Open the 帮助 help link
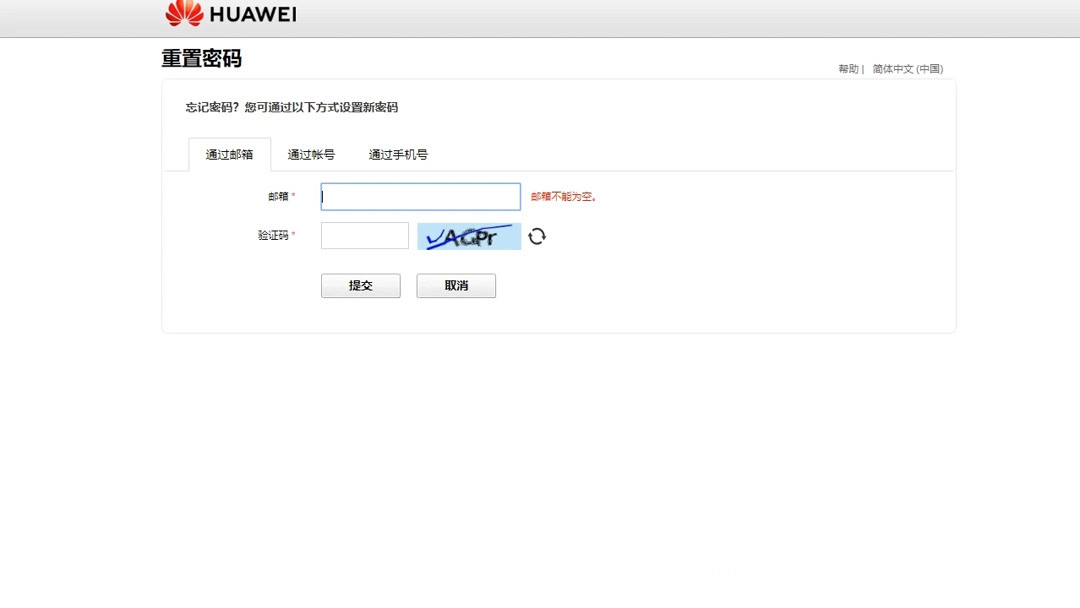Image resolution: width=1080 pixels, height=608 pixels. [846, 68]
